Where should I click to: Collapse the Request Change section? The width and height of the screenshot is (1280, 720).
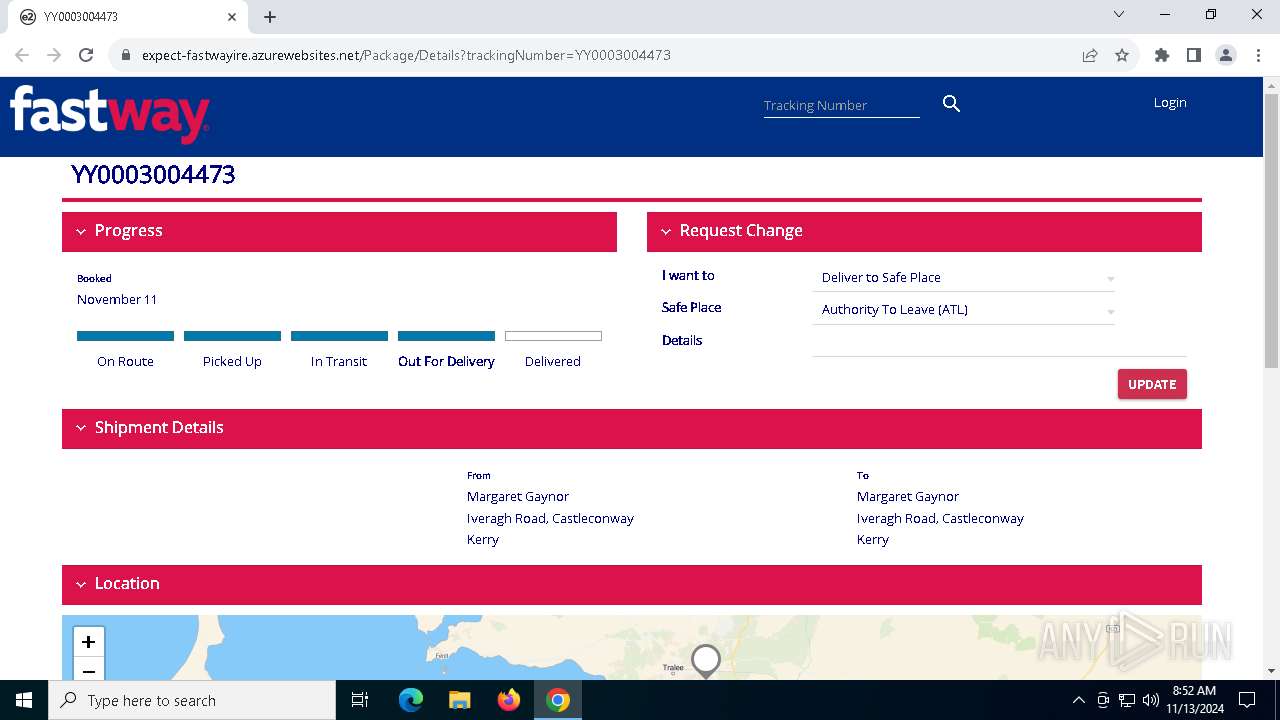click(x=666, y=231)
